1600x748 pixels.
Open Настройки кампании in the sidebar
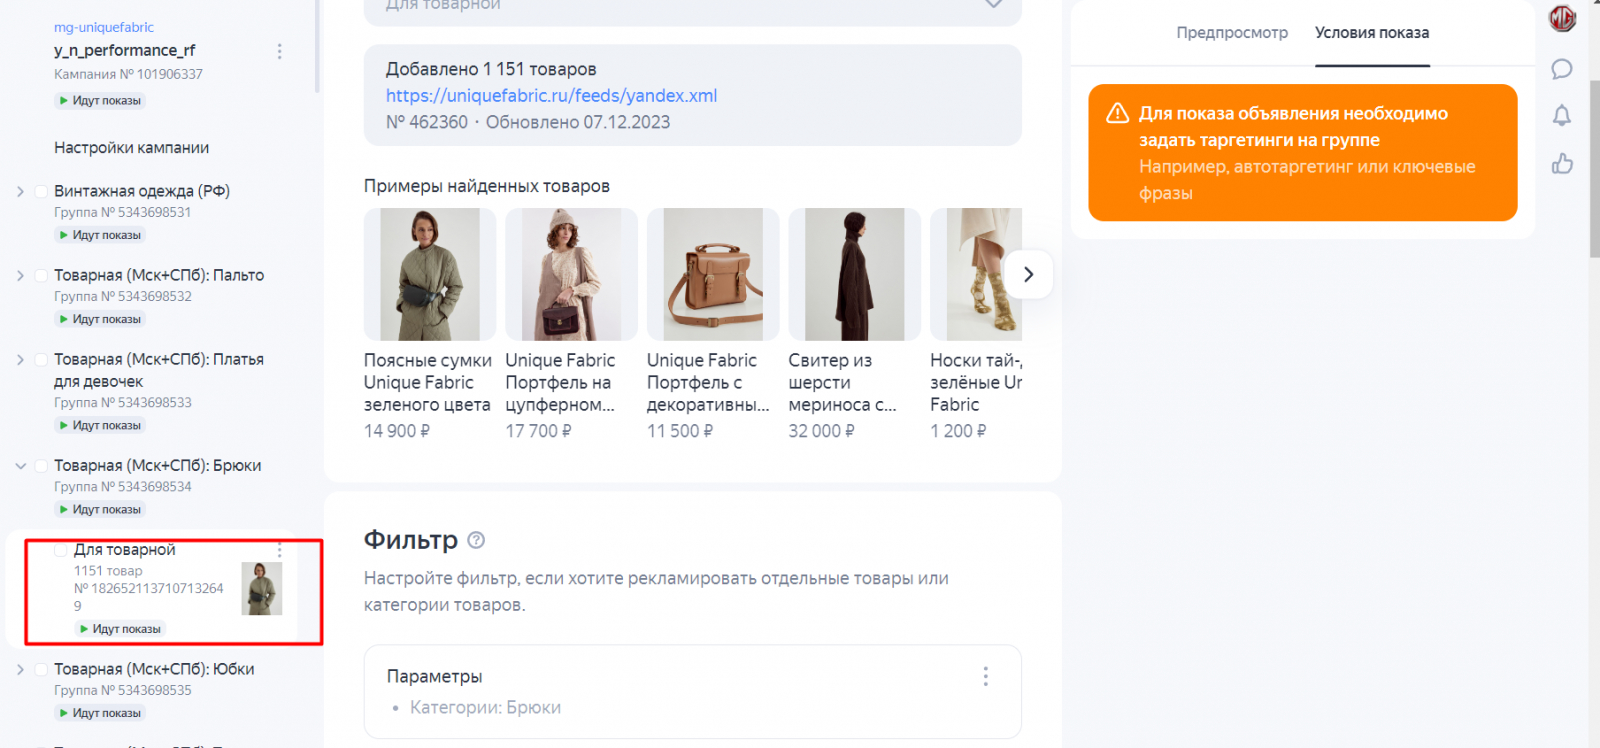coord(131,148)
